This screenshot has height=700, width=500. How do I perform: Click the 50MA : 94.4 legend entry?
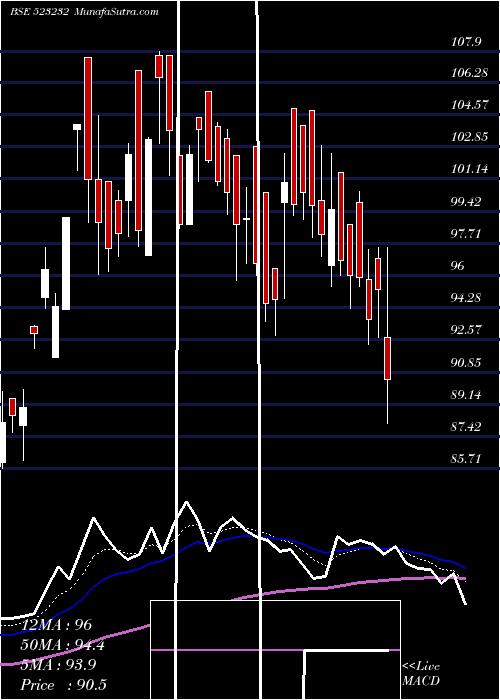(62, 645)
